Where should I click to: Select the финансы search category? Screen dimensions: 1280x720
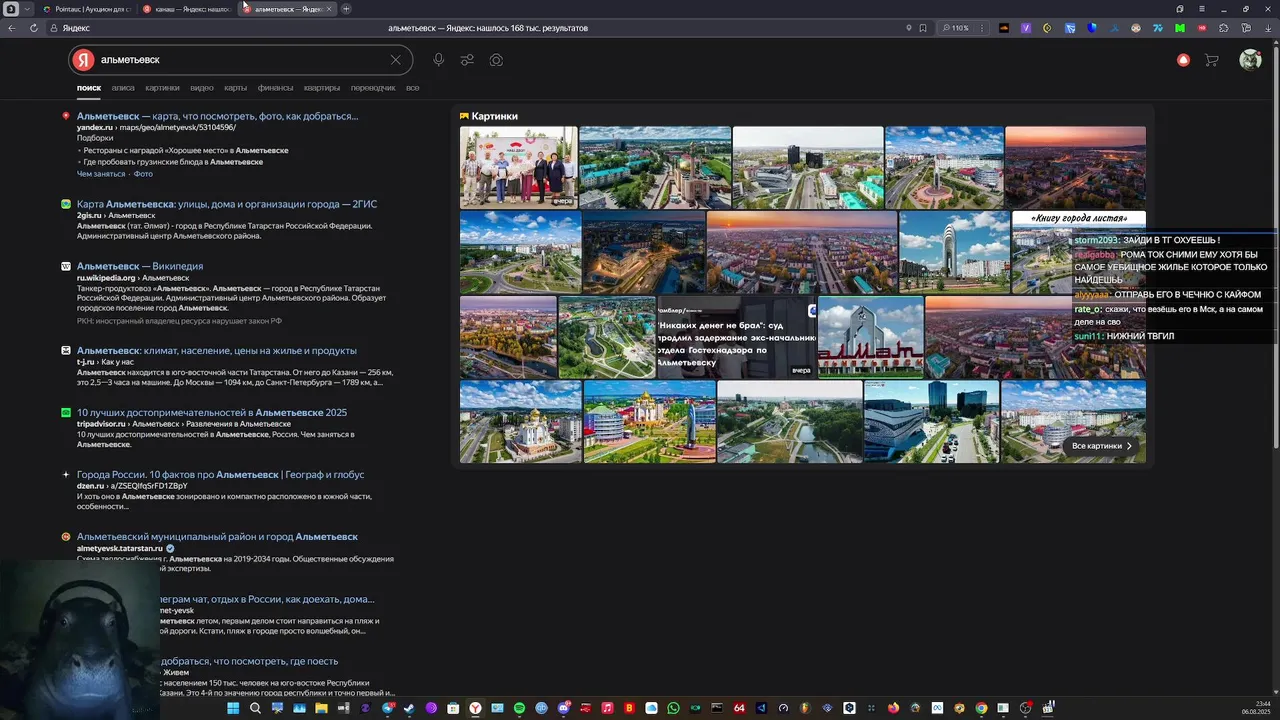[x=275, y=88]
